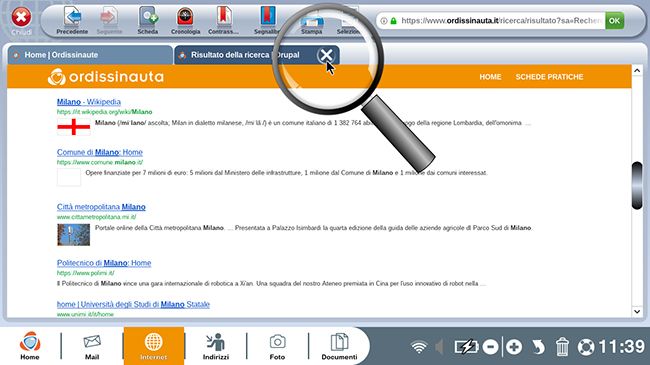
Task: Open the Mail application
Action: tap(92, 347)
